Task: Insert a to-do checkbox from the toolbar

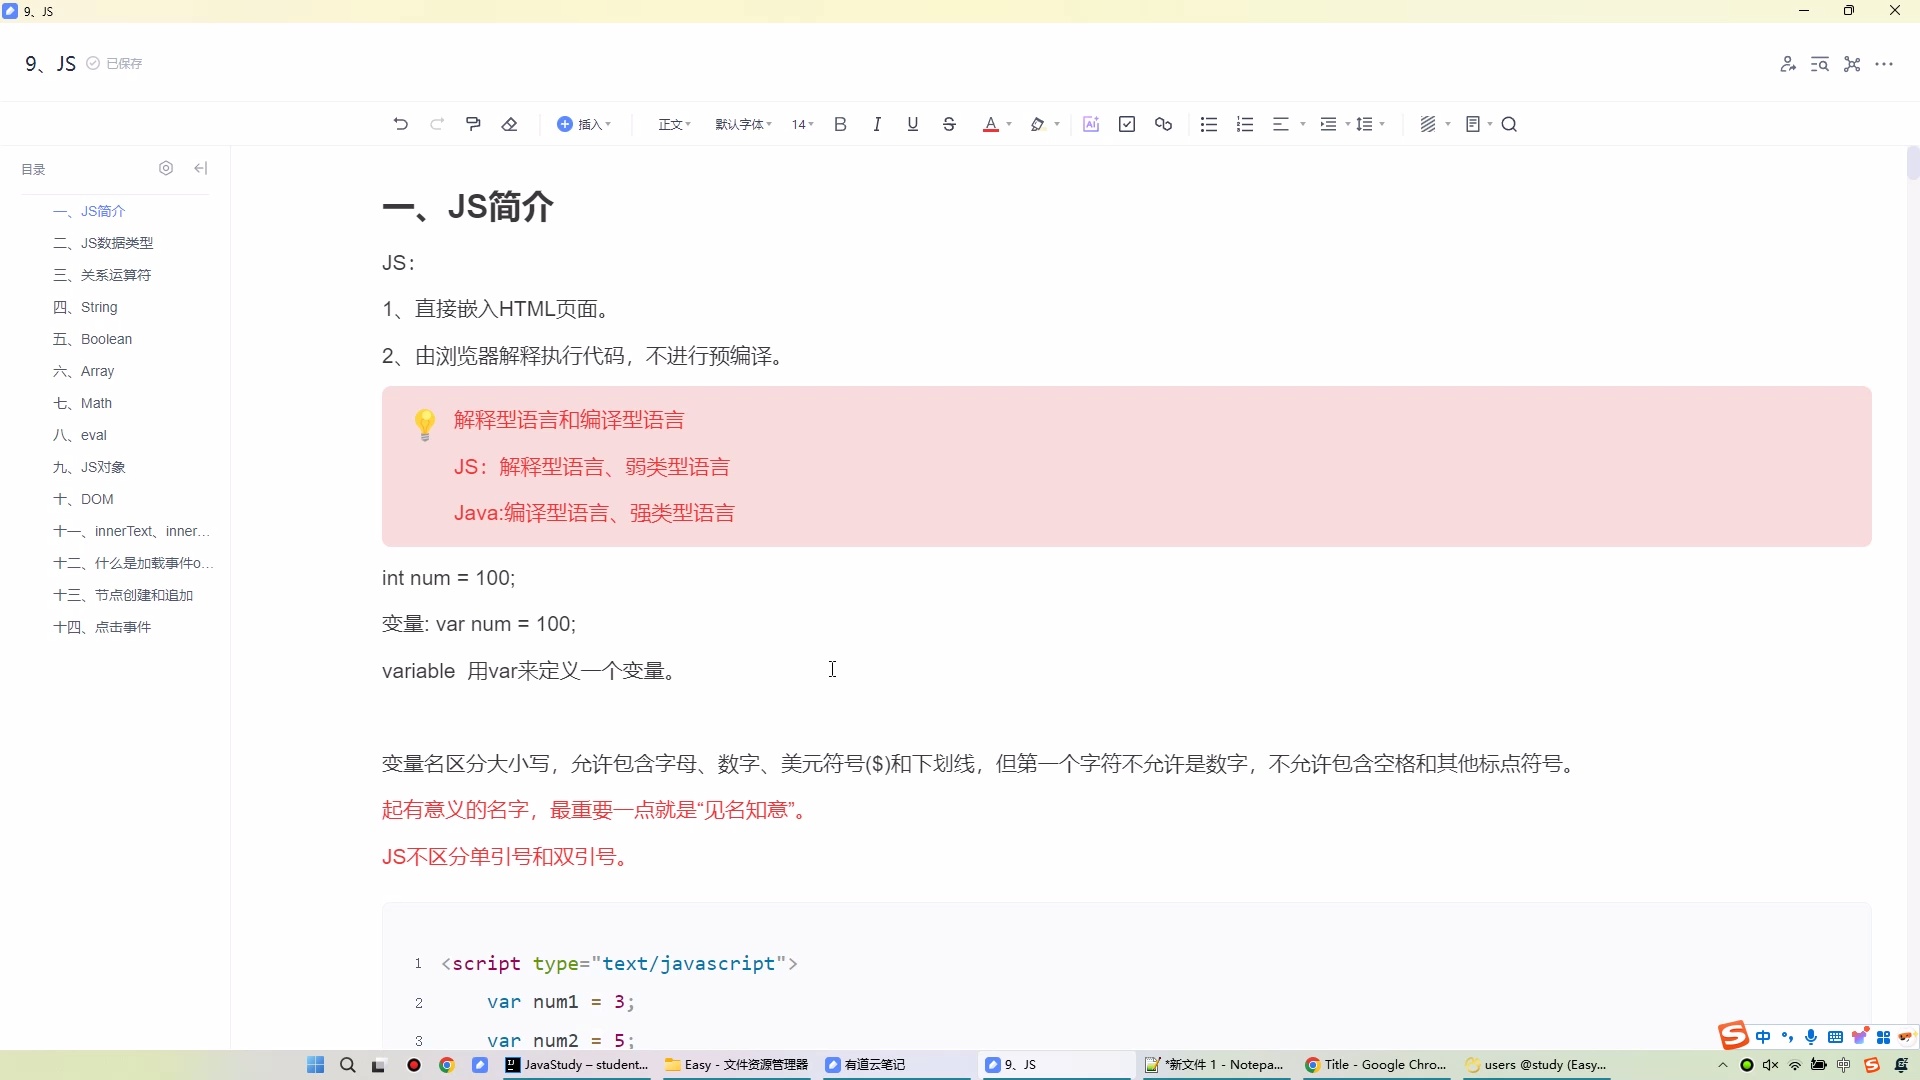Action: coord(1126,123)
